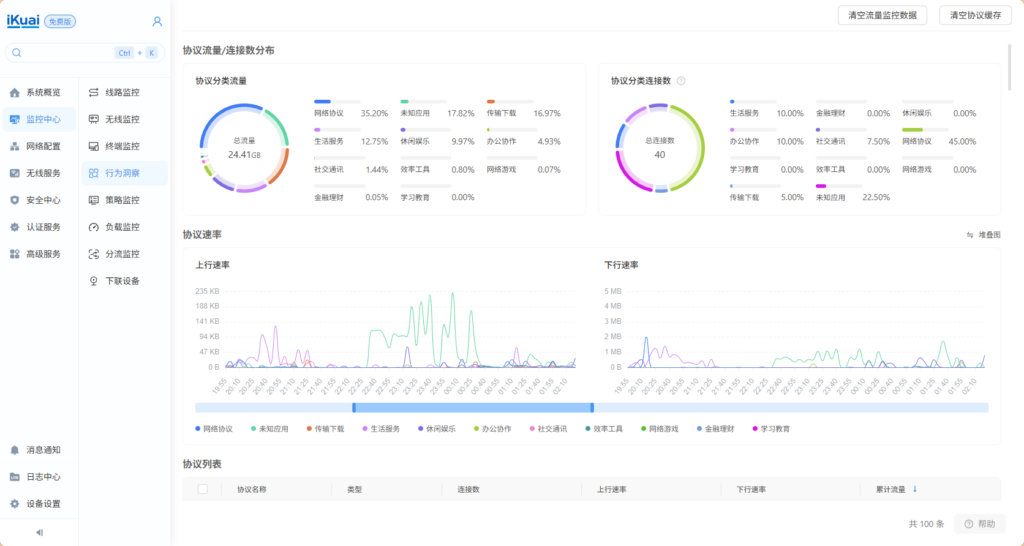This screenshot has width=1024, height=546.
Task: Click the search magnifier icon
Action: pyautogui.click(x=17, y=53)
